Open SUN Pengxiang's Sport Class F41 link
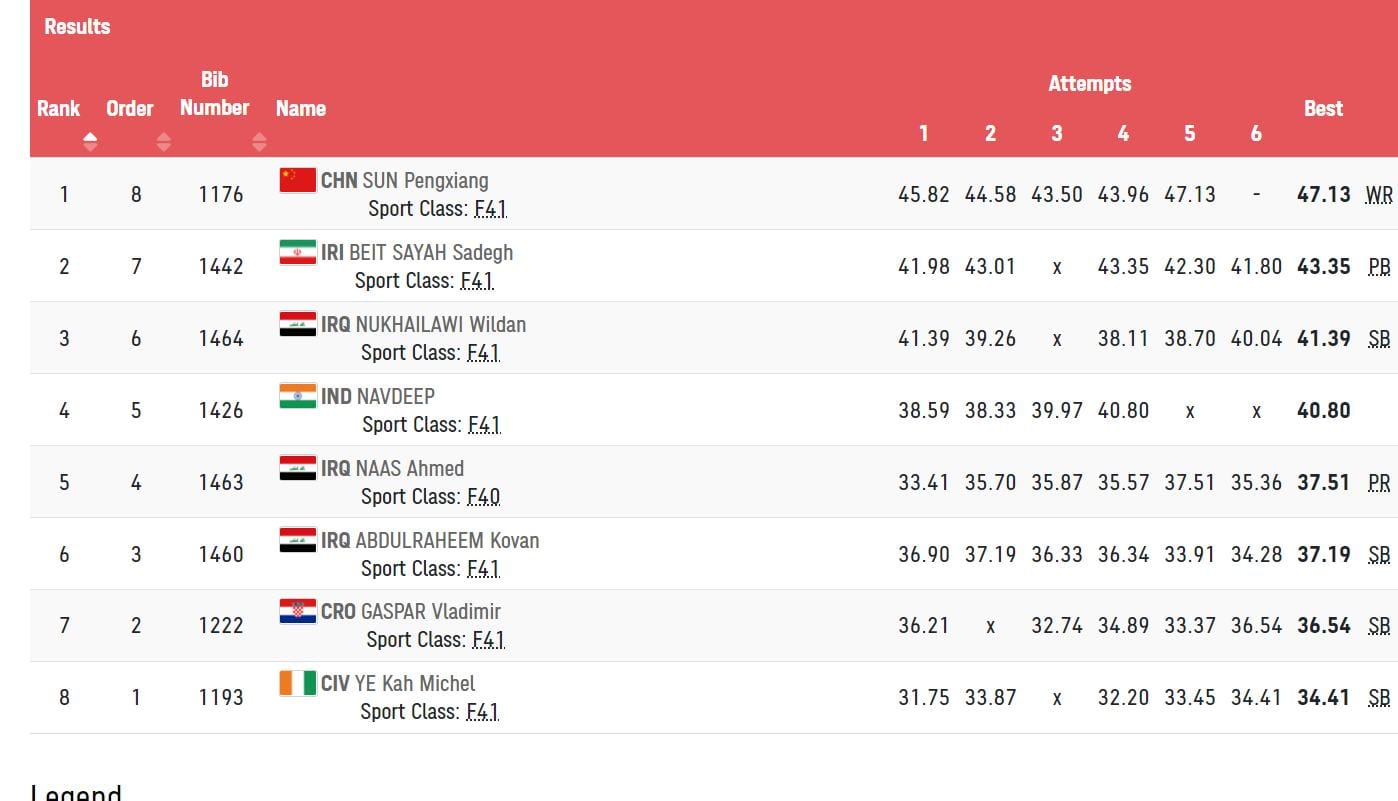 click(487, 209)
